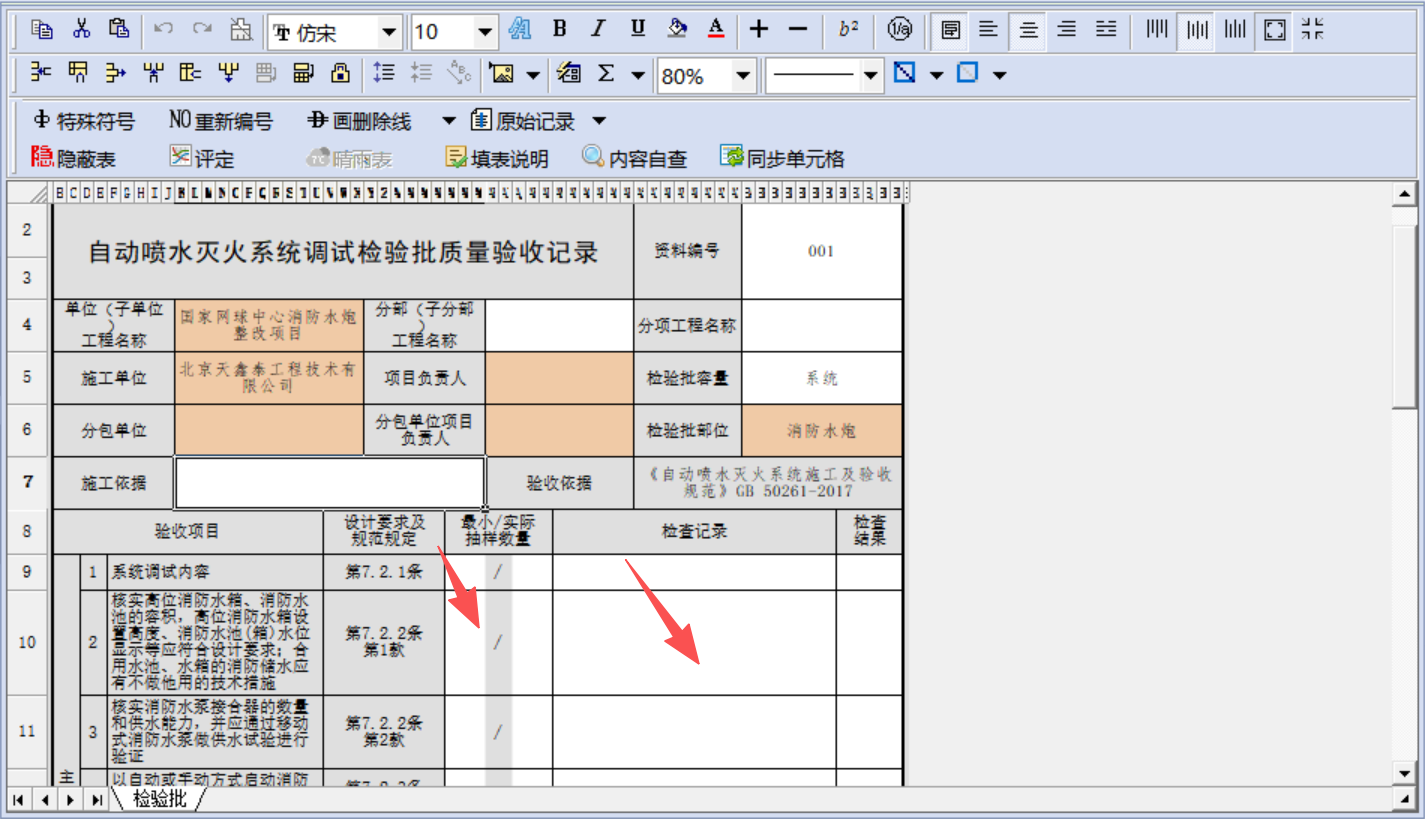Click the 特殊符号 button
This screenshot has width=1425, height=819.
(x=84, y=121)
